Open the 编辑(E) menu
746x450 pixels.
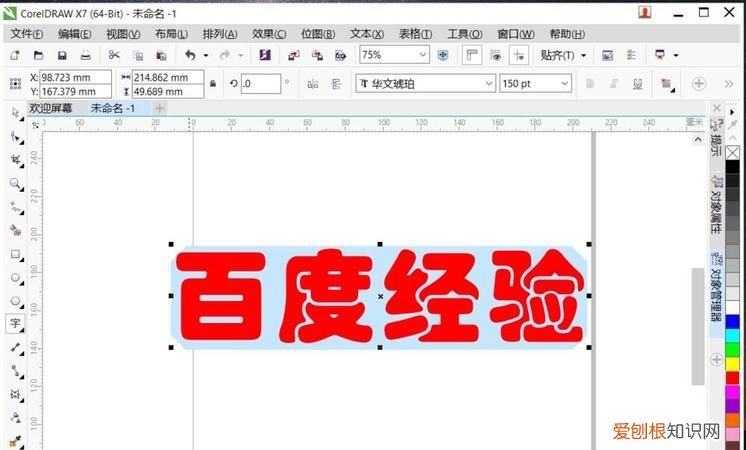click(75, 34)
